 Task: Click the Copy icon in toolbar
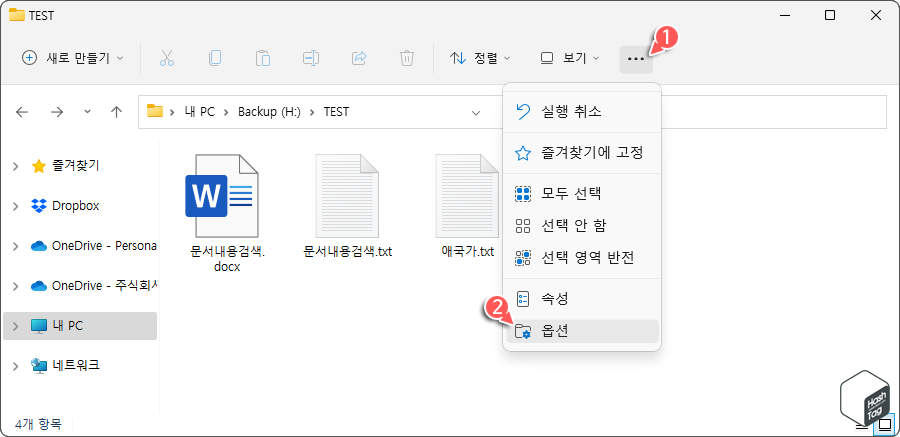pos(215,58)
